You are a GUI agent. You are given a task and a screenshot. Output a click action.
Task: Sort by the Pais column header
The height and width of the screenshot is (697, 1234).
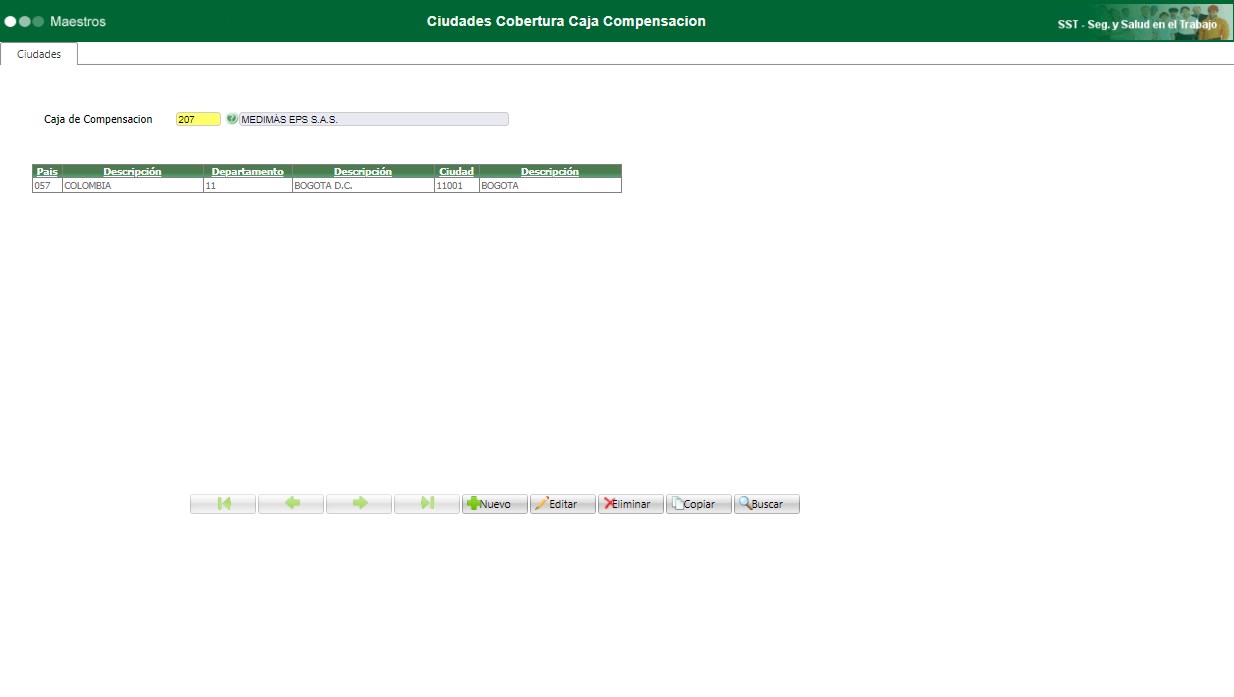pos(47,171)
